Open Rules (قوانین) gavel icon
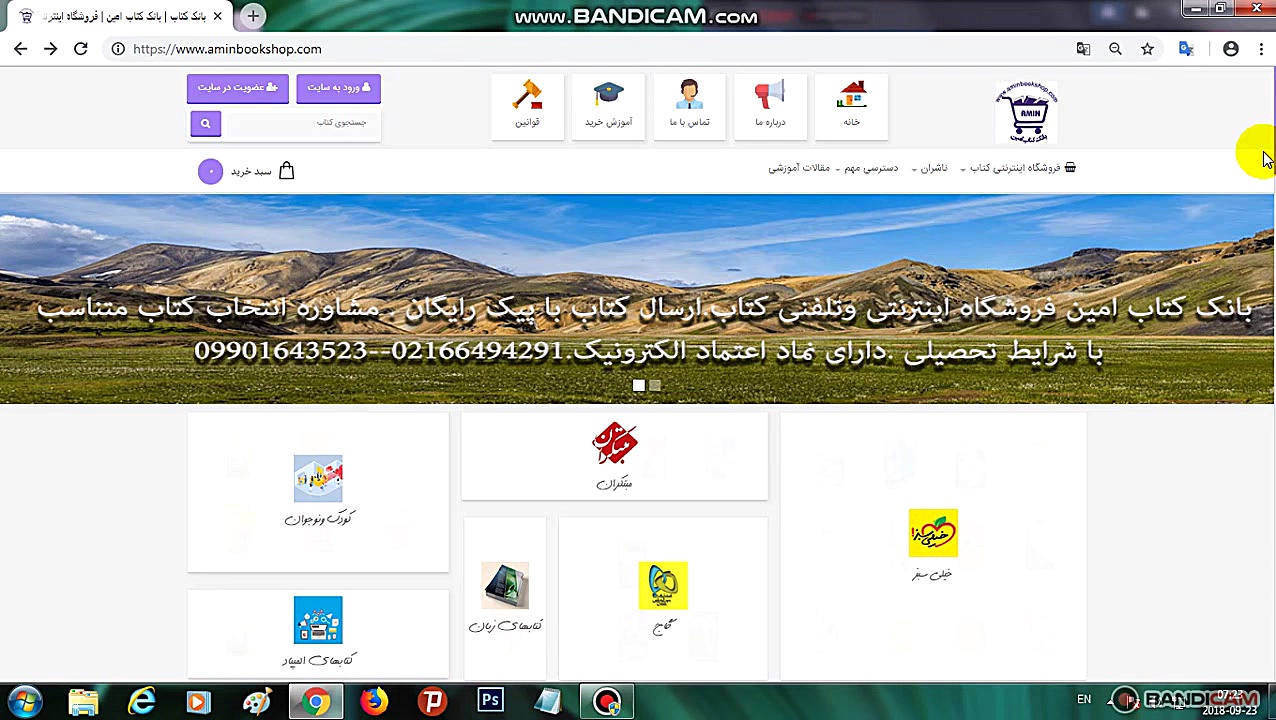The image size is (1276, 720). (x=527, y=95)
